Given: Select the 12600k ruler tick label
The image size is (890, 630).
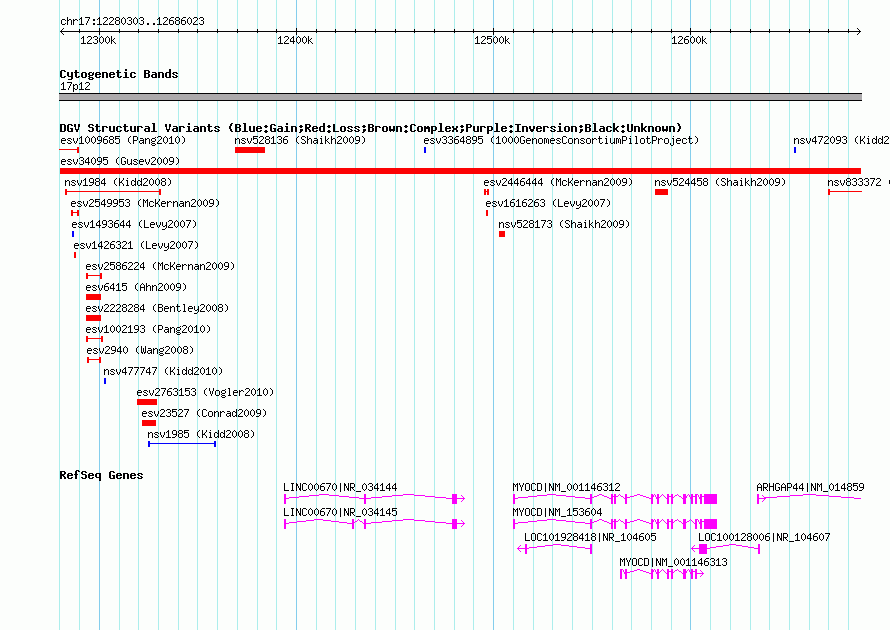Looking at the screenshot, I should 689,40.
